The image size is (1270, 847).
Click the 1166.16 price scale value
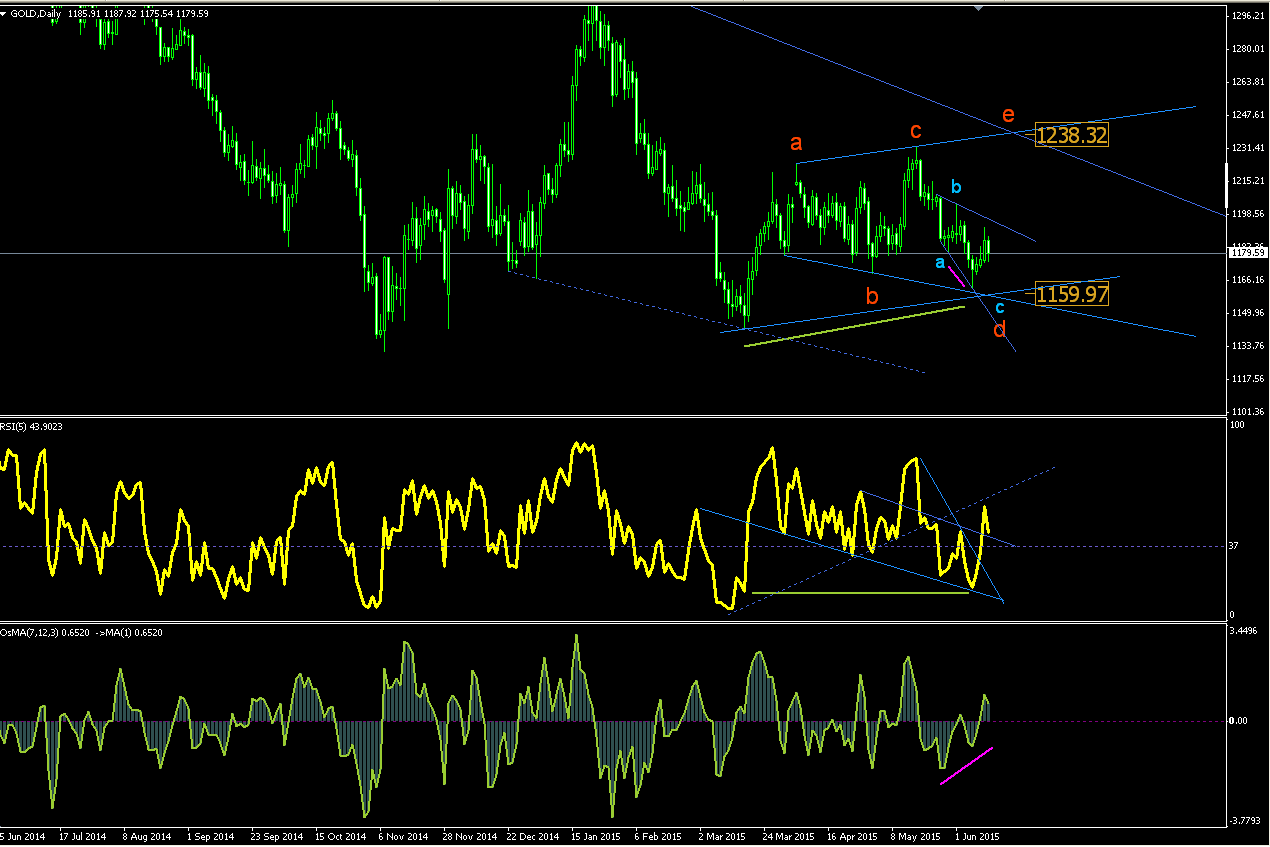pos(1247,280)
